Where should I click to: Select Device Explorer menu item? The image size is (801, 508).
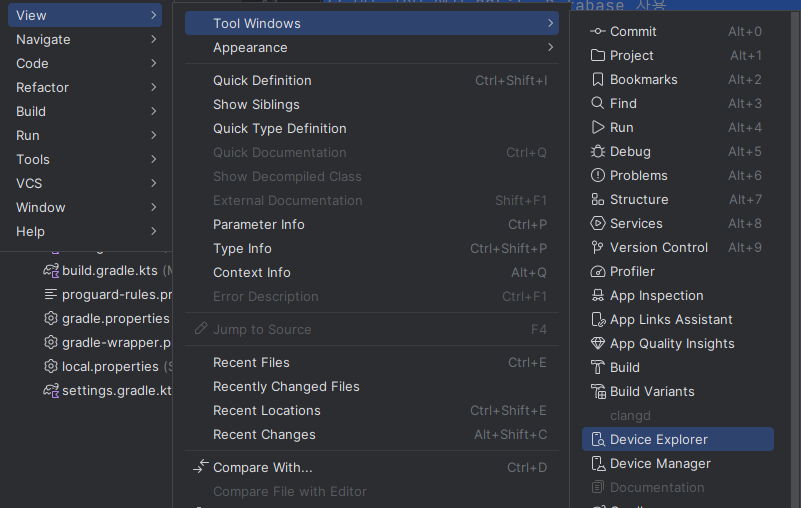(677, 440)
